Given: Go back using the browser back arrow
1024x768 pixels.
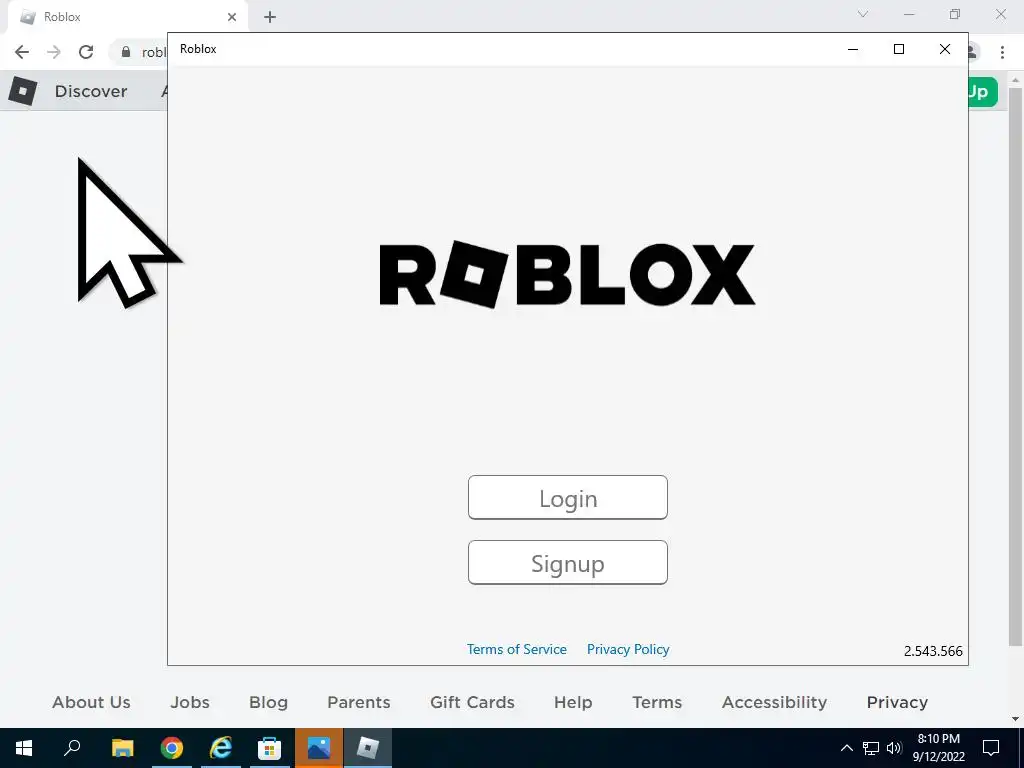Looking at the screenshot, I should click(x=22, y=52).
